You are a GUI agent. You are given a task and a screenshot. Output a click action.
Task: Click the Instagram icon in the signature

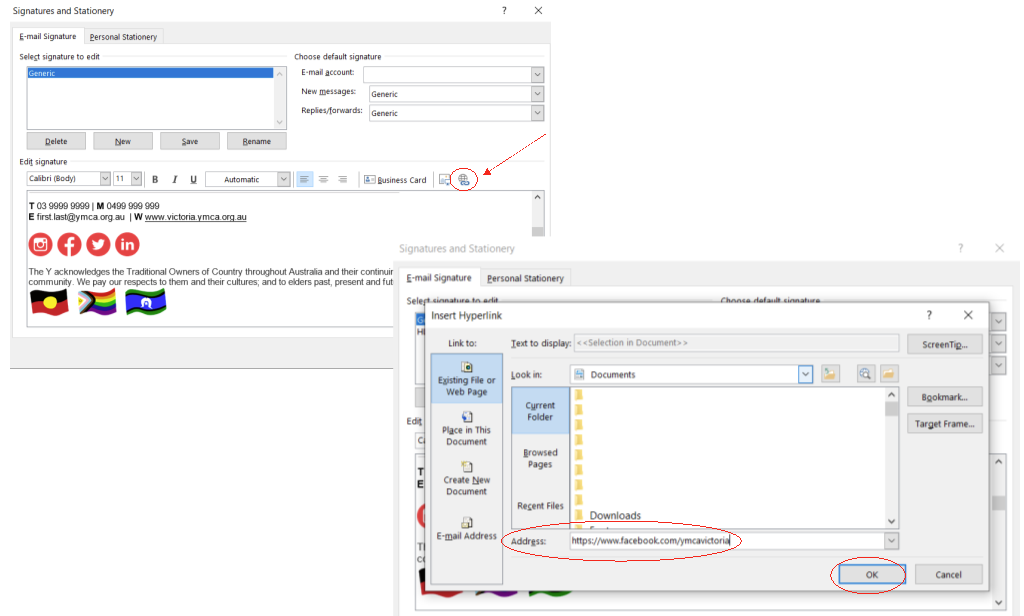point(39,243)
